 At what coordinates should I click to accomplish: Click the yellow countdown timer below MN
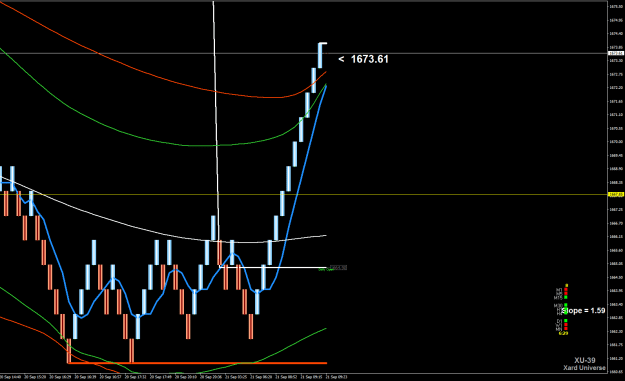(x=563, y=333)
